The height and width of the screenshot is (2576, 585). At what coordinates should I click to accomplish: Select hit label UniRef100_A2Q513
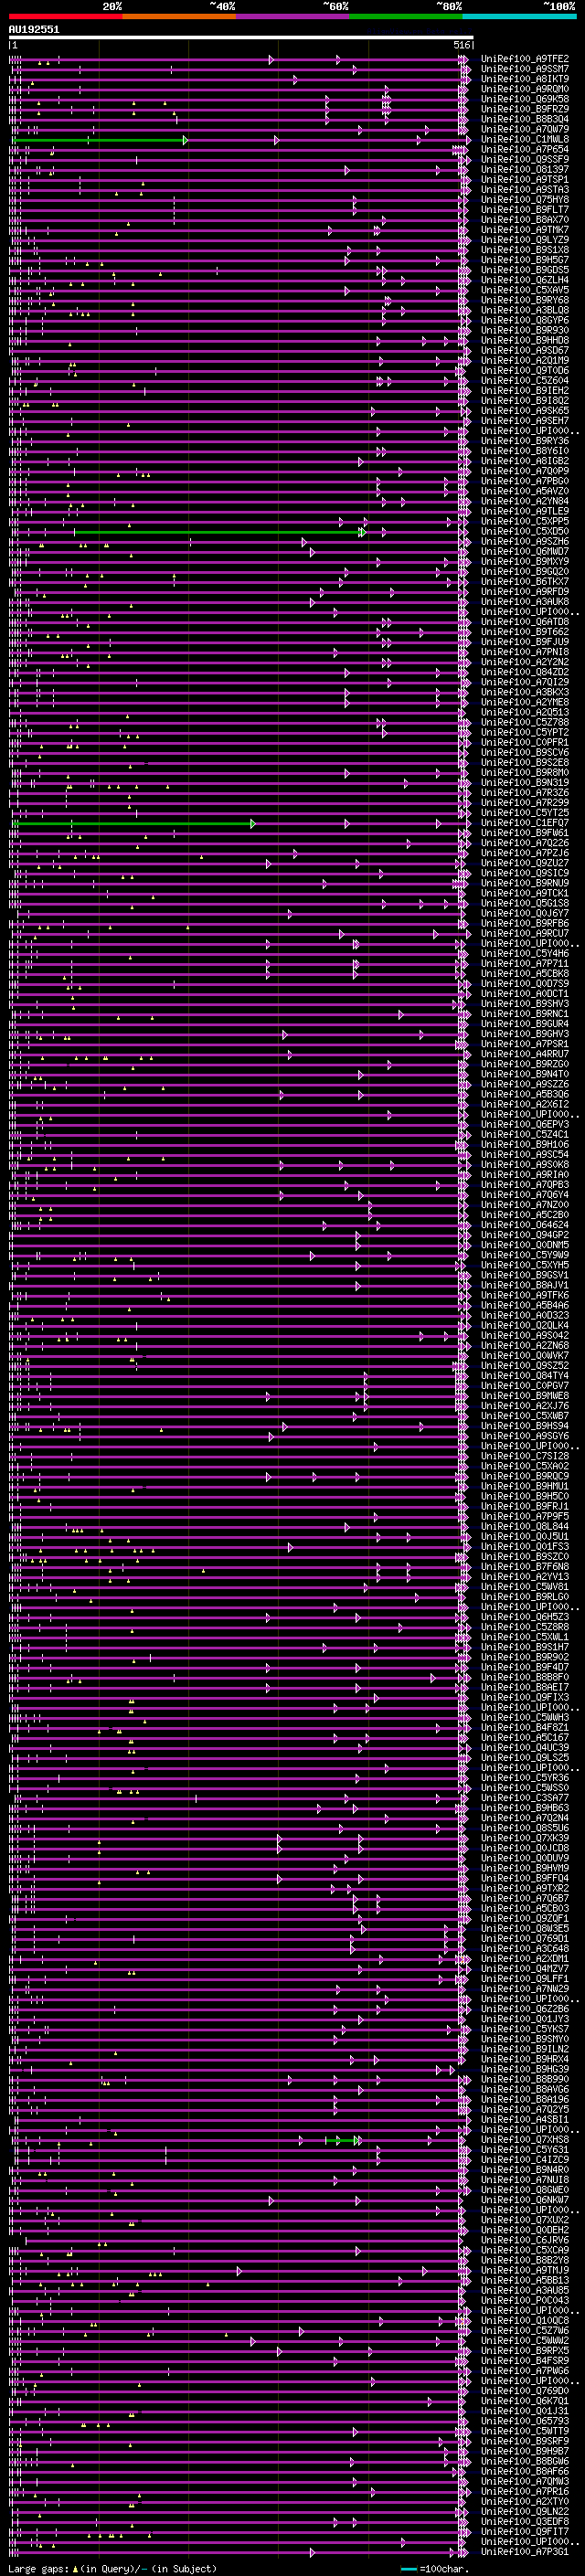(x=525, y=712)
